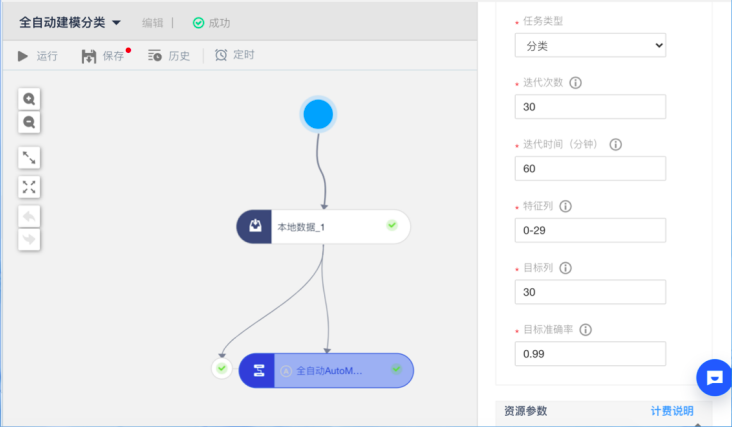732x428 pixels.
Task: Click the green check on 本地数据_1 node
Action: point(392,225)
